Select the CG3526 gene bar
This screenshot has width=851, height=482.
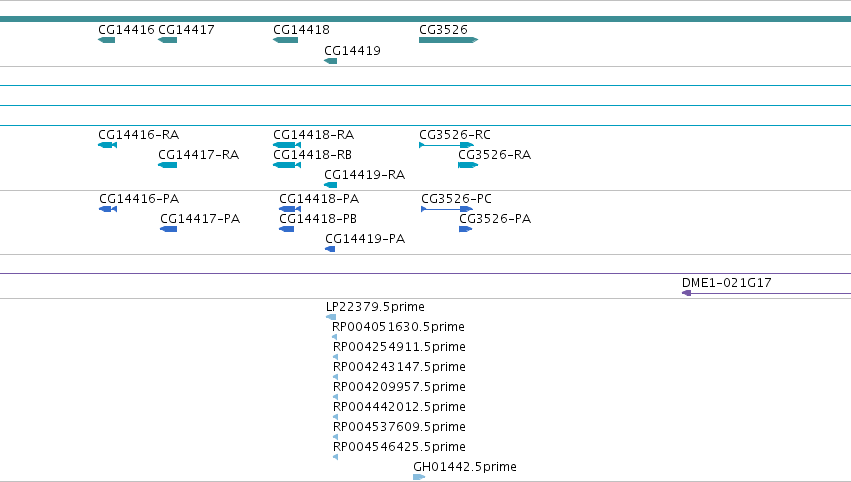click(x=448, y=40)
